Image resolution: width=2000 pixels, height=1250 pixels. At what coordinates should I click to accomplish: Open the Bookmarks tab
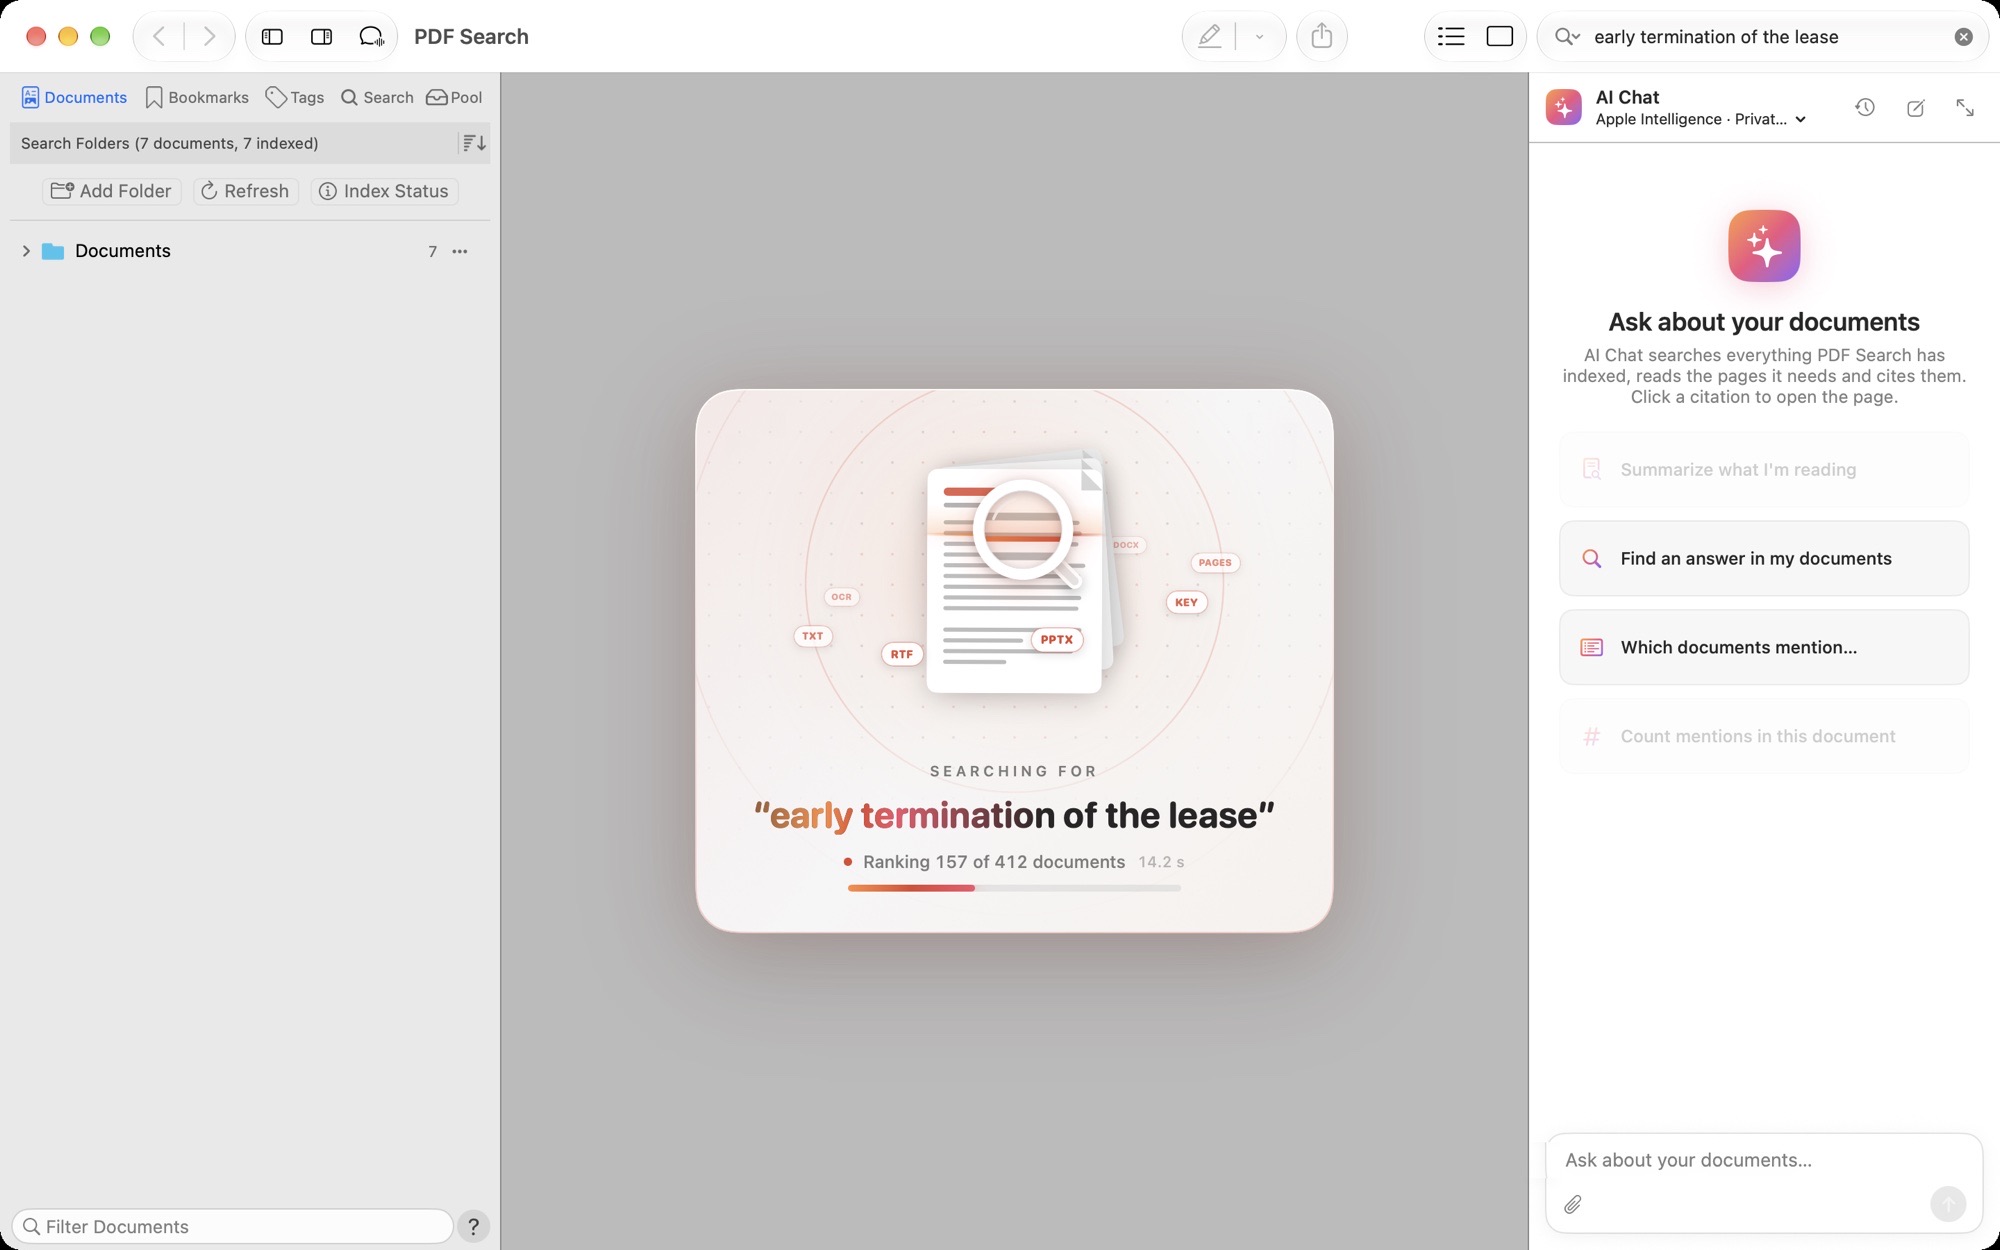point(197,97)
